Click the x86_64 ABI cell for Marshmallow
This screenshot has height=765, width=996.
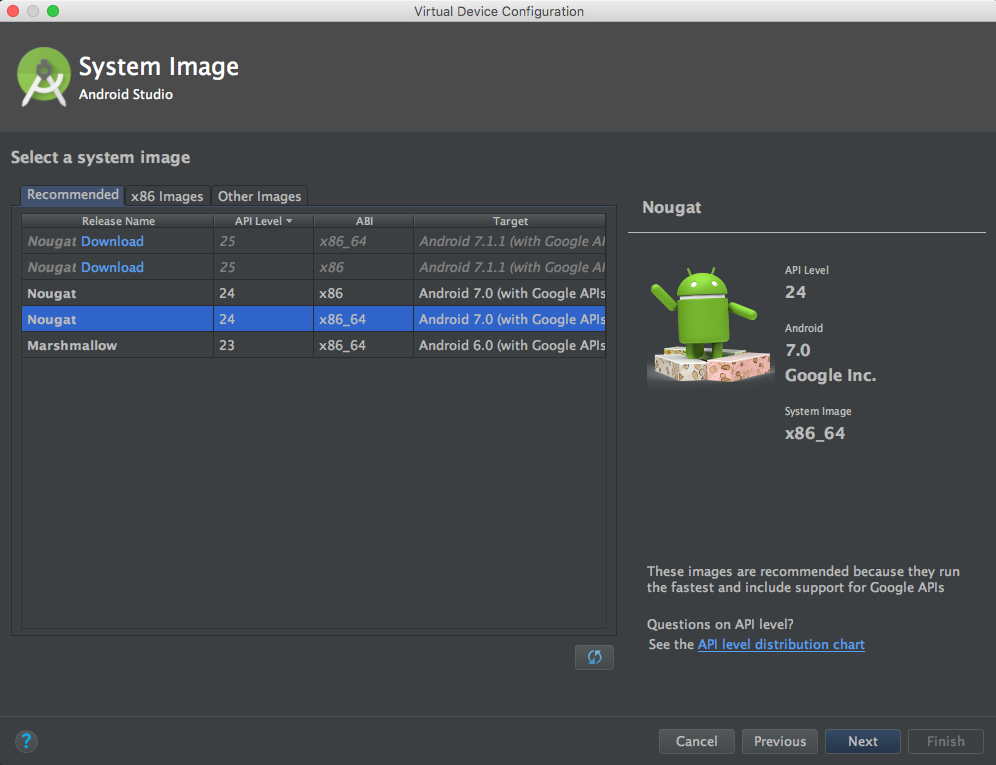pyautogui.click(x=364, y=345)
